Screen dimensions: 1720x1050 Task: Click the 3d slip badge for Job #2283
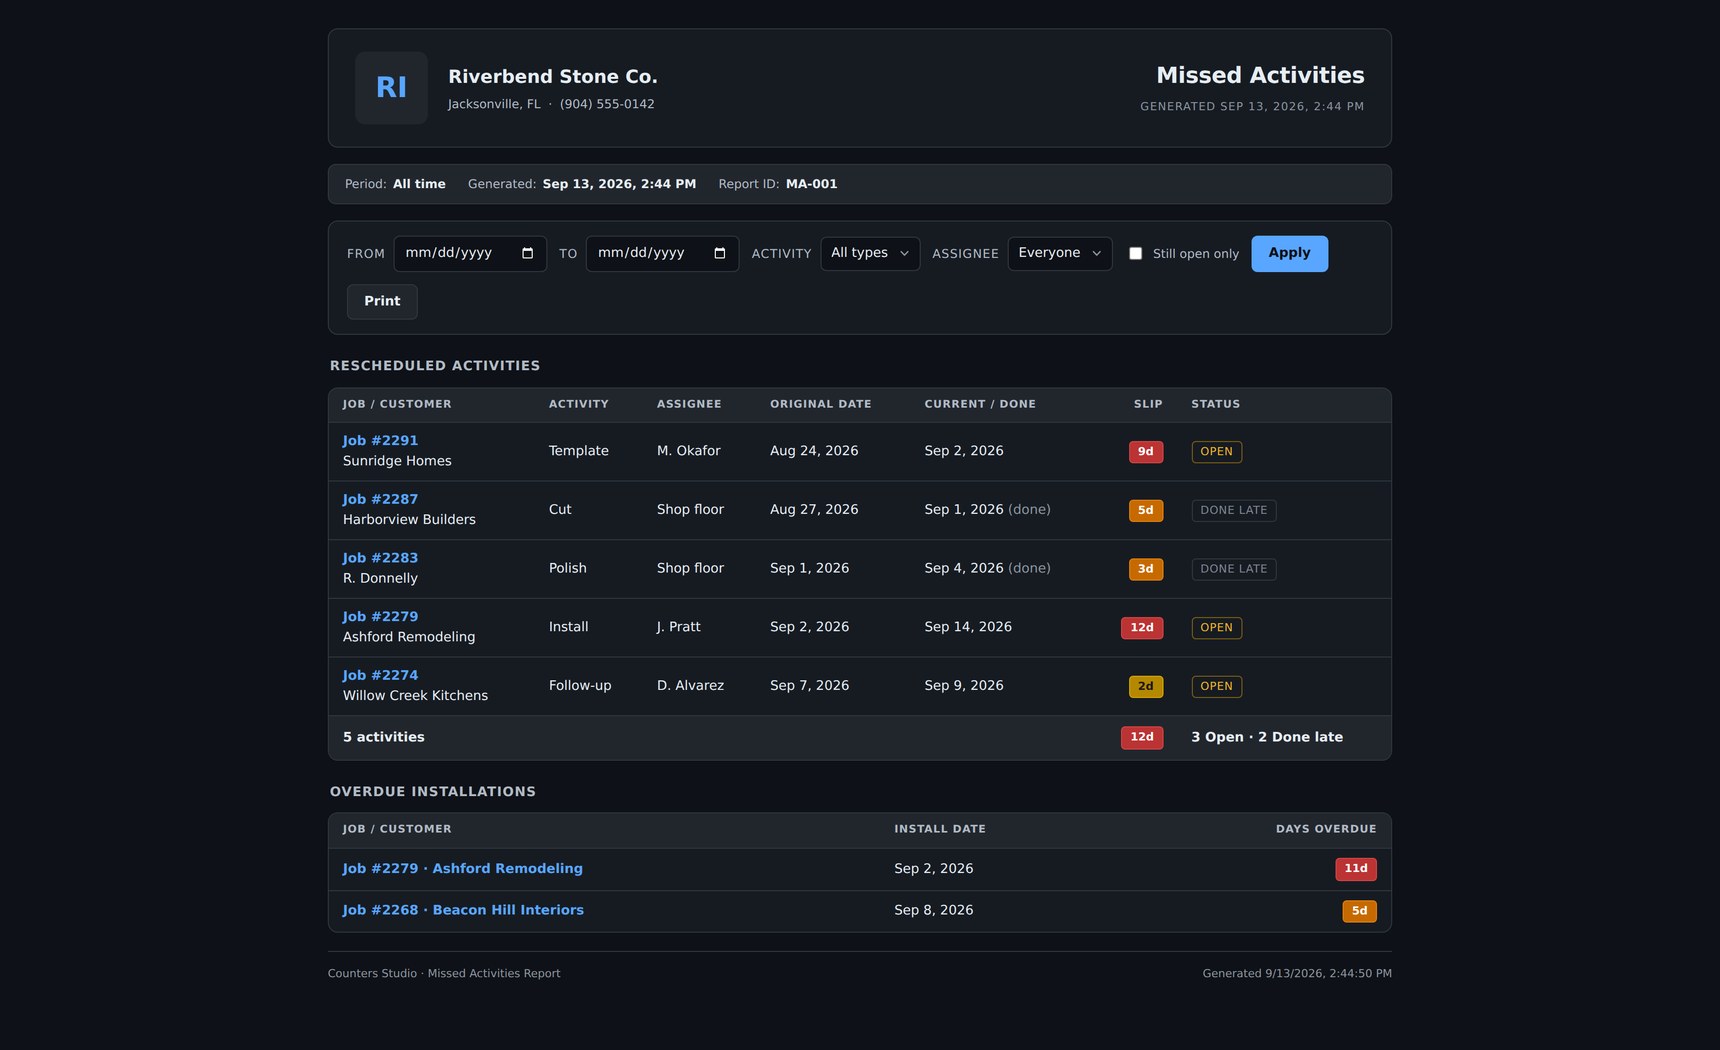click(x=1146, y=569)
